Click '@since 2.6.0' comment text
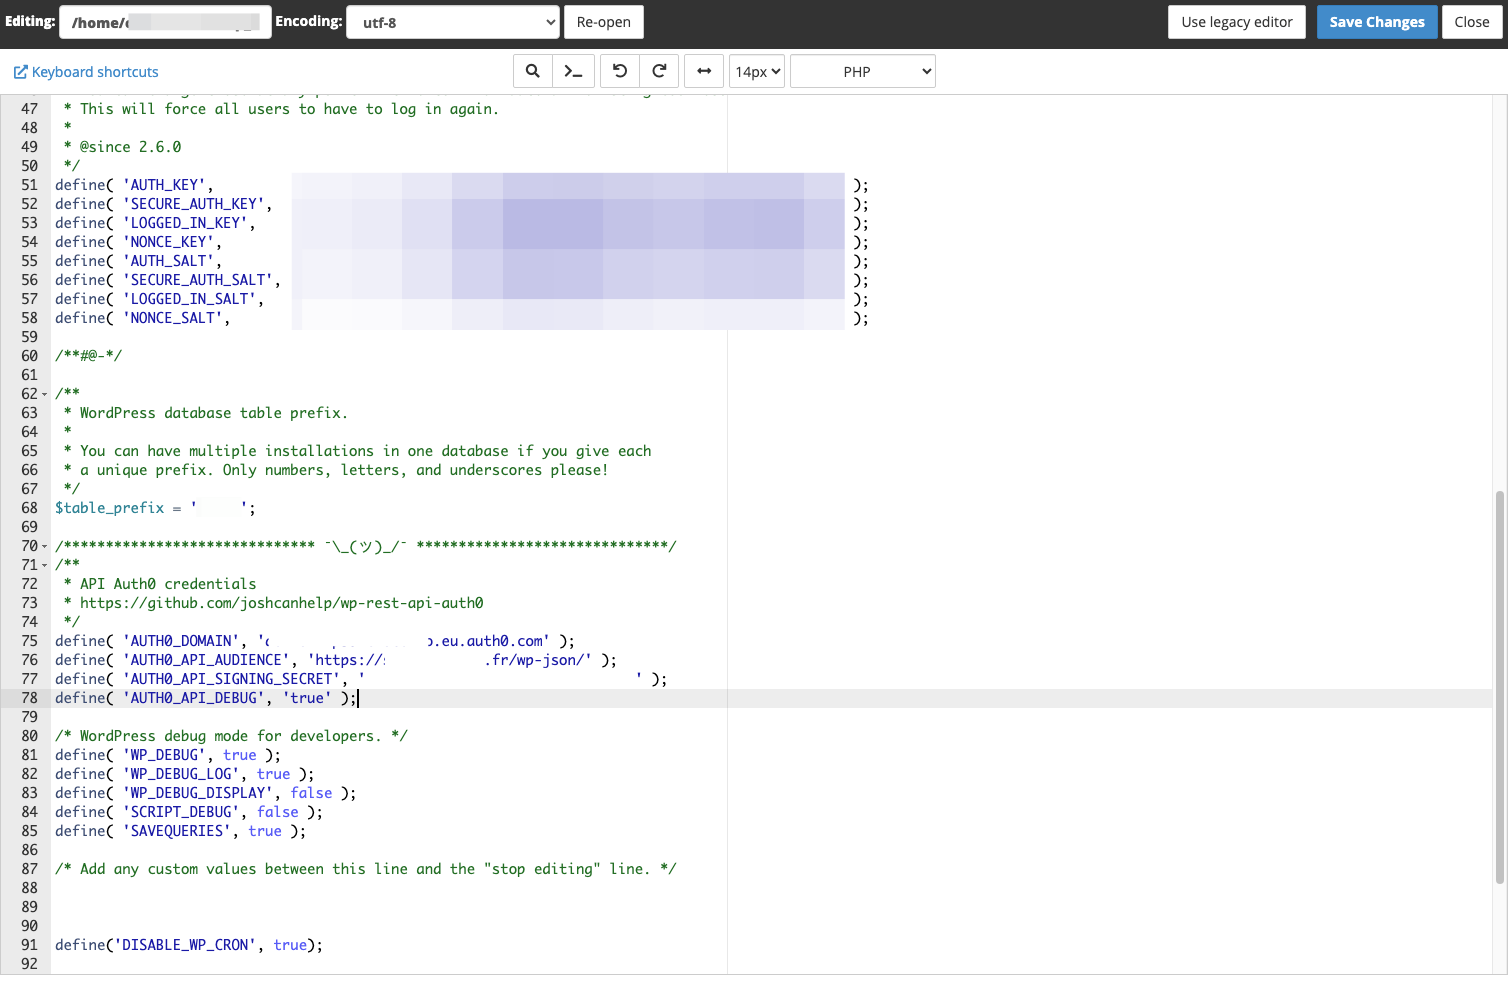Viewport: 1508px width, 995px height. 130,147
